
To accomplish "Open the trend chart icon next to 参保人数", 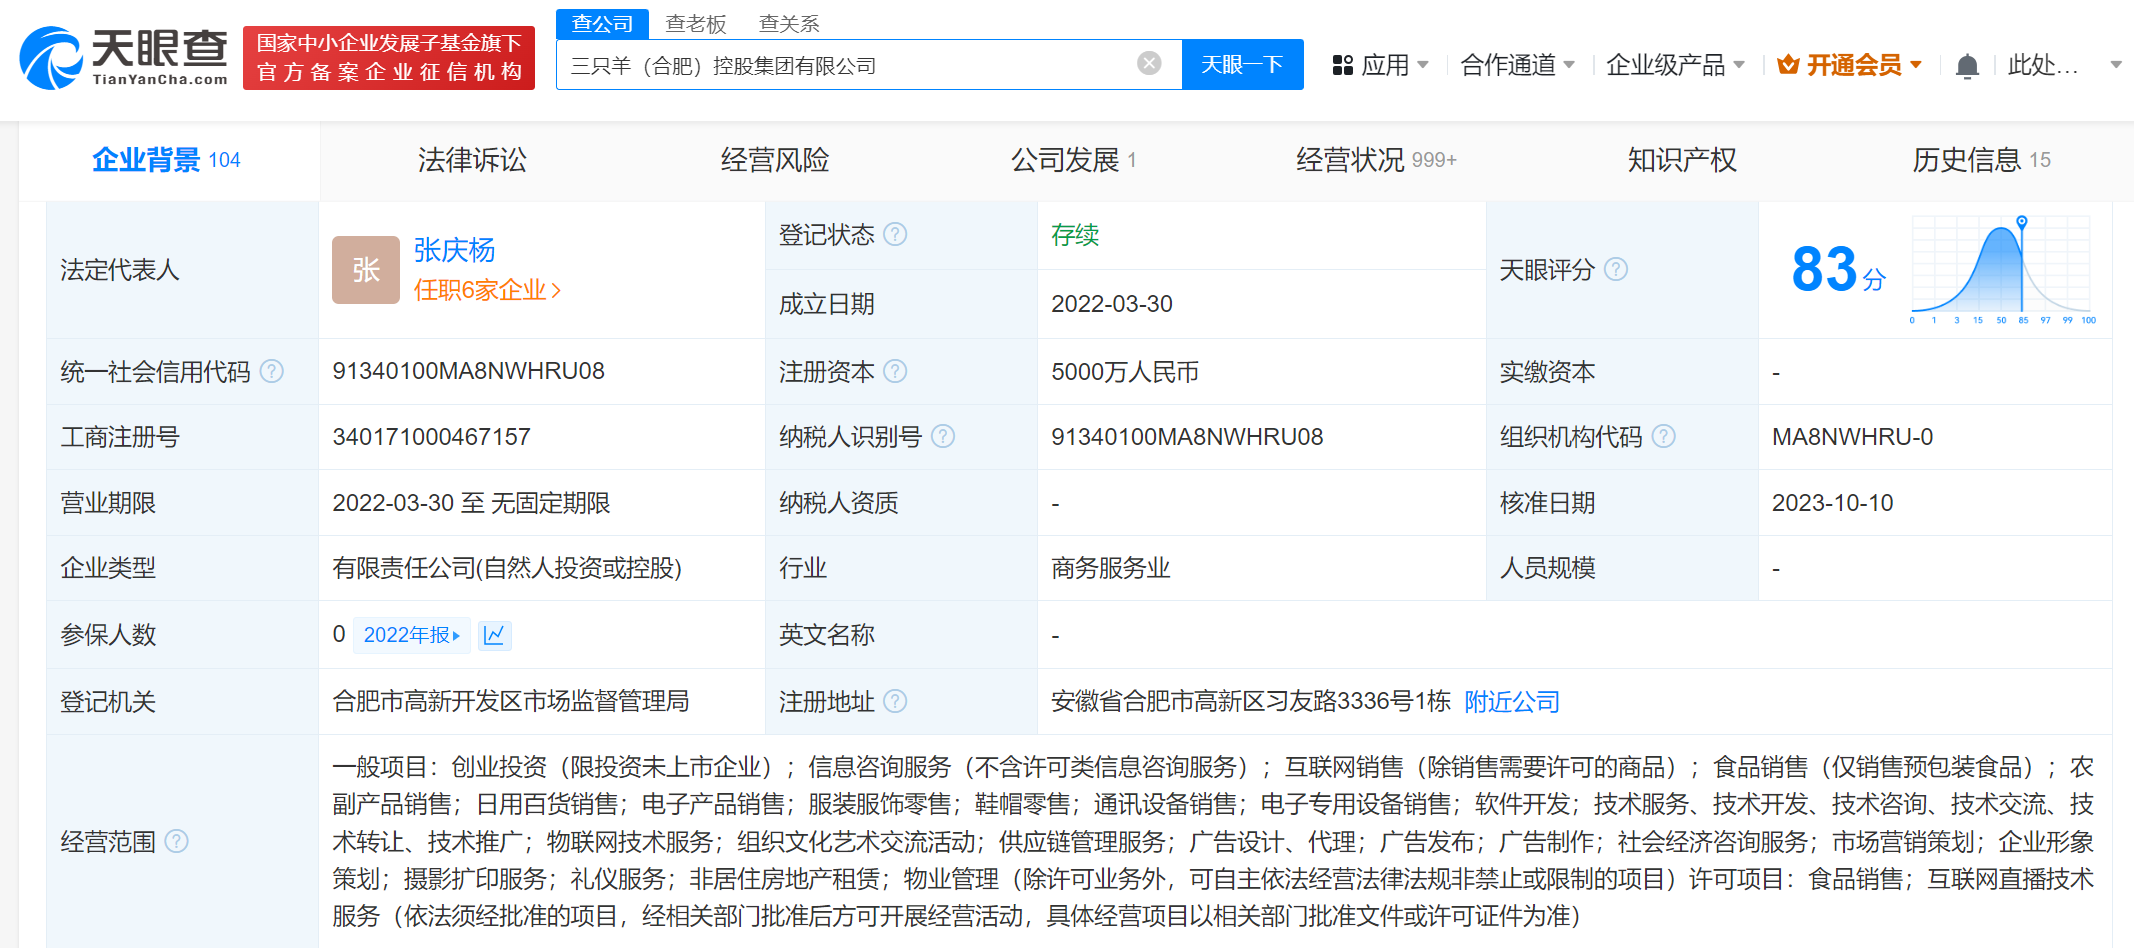I will [494, 635].
